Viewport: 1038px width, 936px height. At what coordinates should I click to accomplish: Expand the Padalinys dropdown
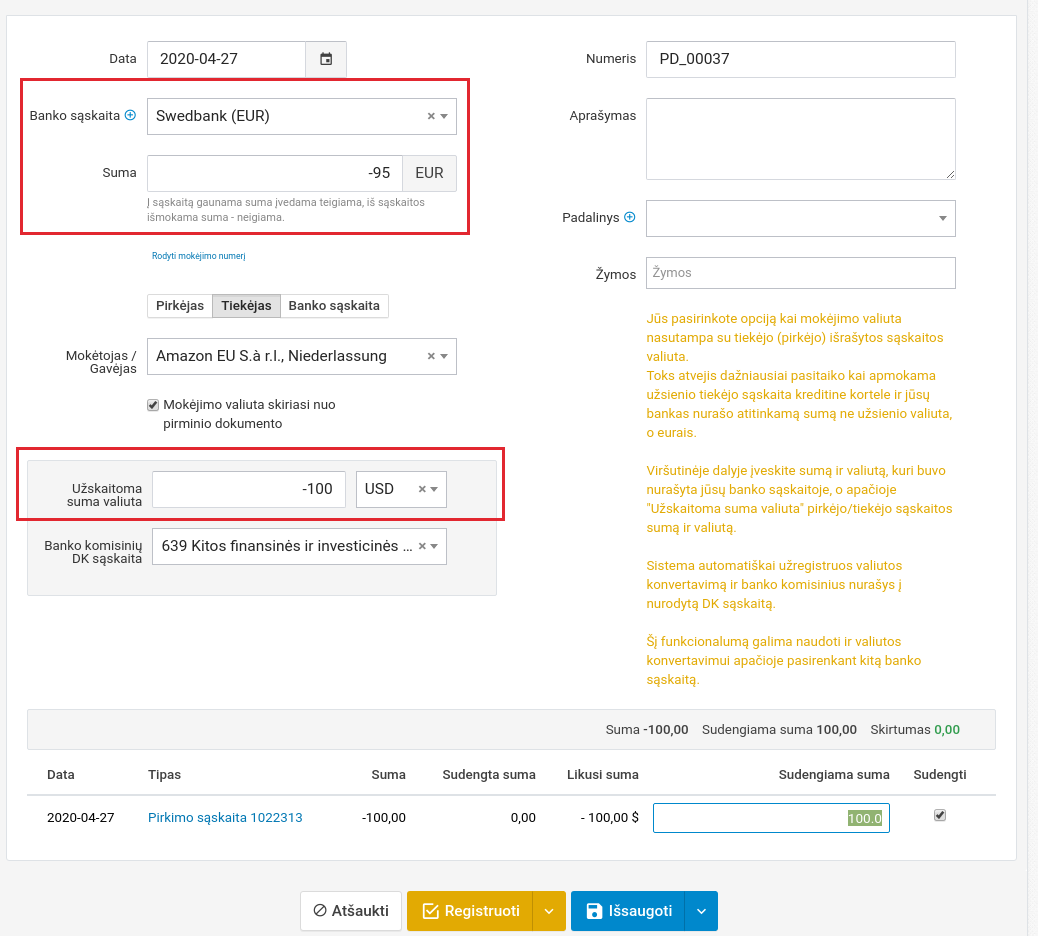[942, 218]
